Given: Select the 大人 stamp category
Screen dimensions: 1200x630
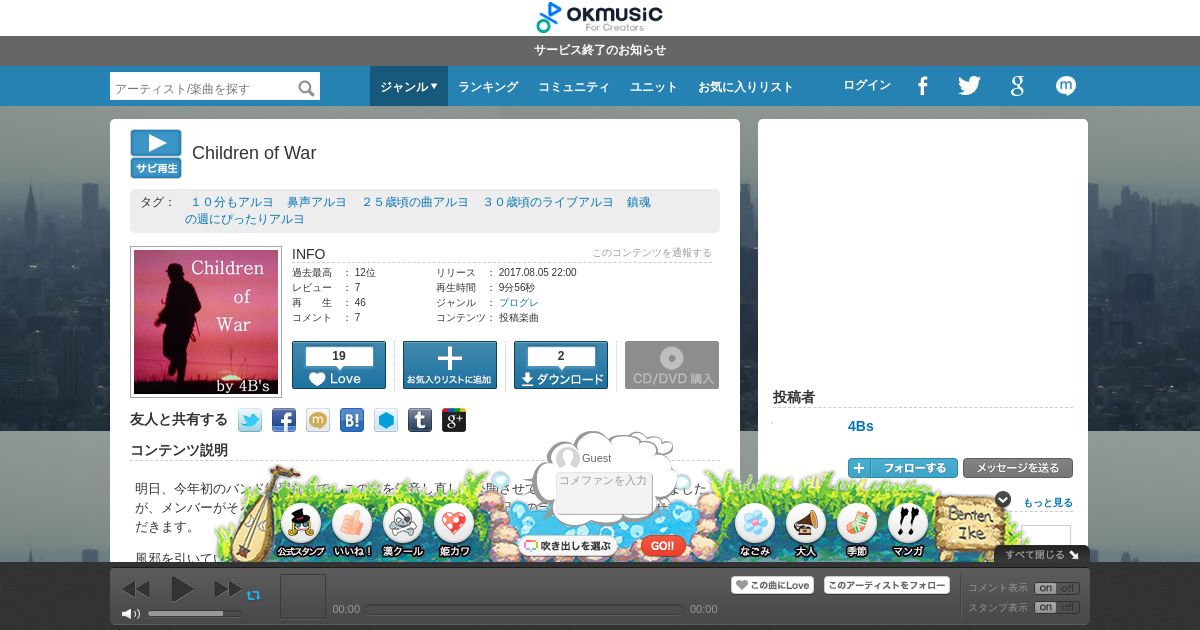Looking at the screenshot, I should click(x=806, y=530).
